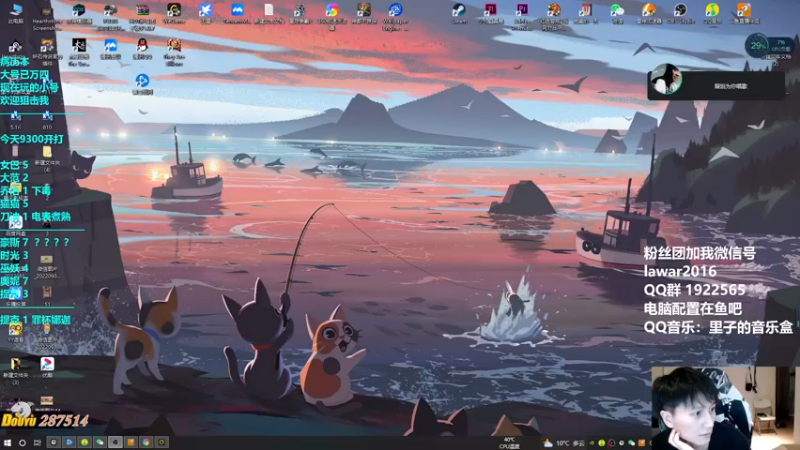The width and height of the screenshot is (800, 450).
Task: Open the Windows Start menu
Action: click(7, 442)
